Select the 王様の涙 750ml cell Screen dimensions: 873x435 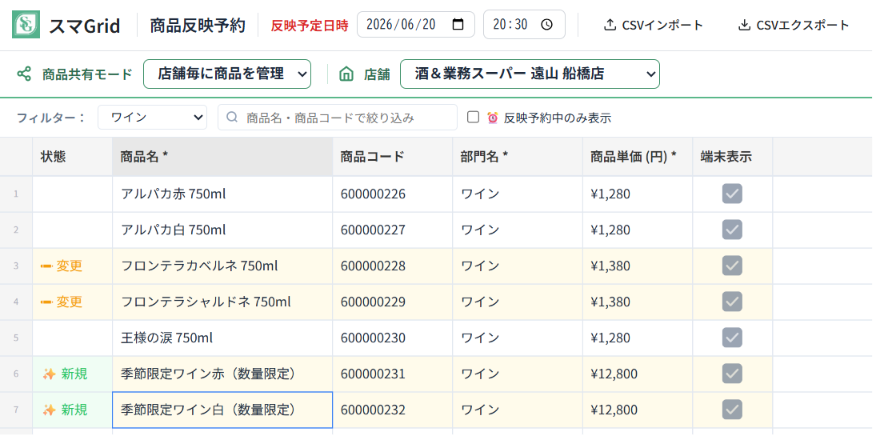click(223, 338)
